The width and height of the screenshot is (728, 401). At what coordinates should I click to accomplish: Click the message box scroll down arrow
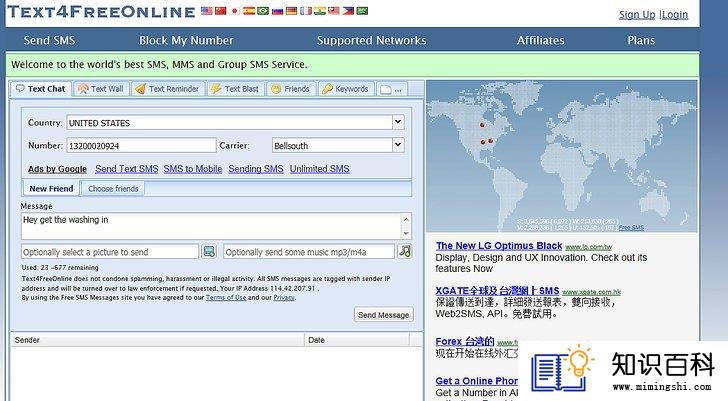click(x=406, y=233)
